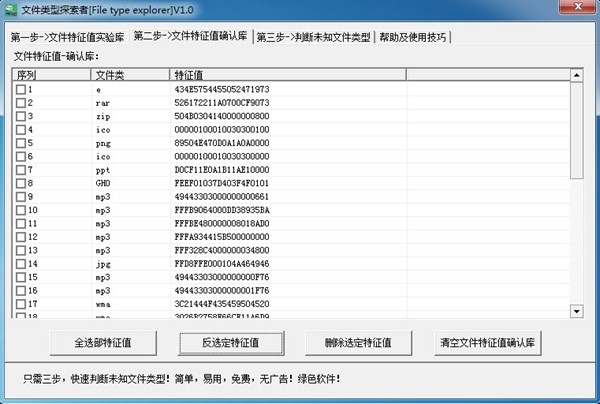
Task: Click value D0CF11E0A1B11AE10000
Action: click(222, 170)
